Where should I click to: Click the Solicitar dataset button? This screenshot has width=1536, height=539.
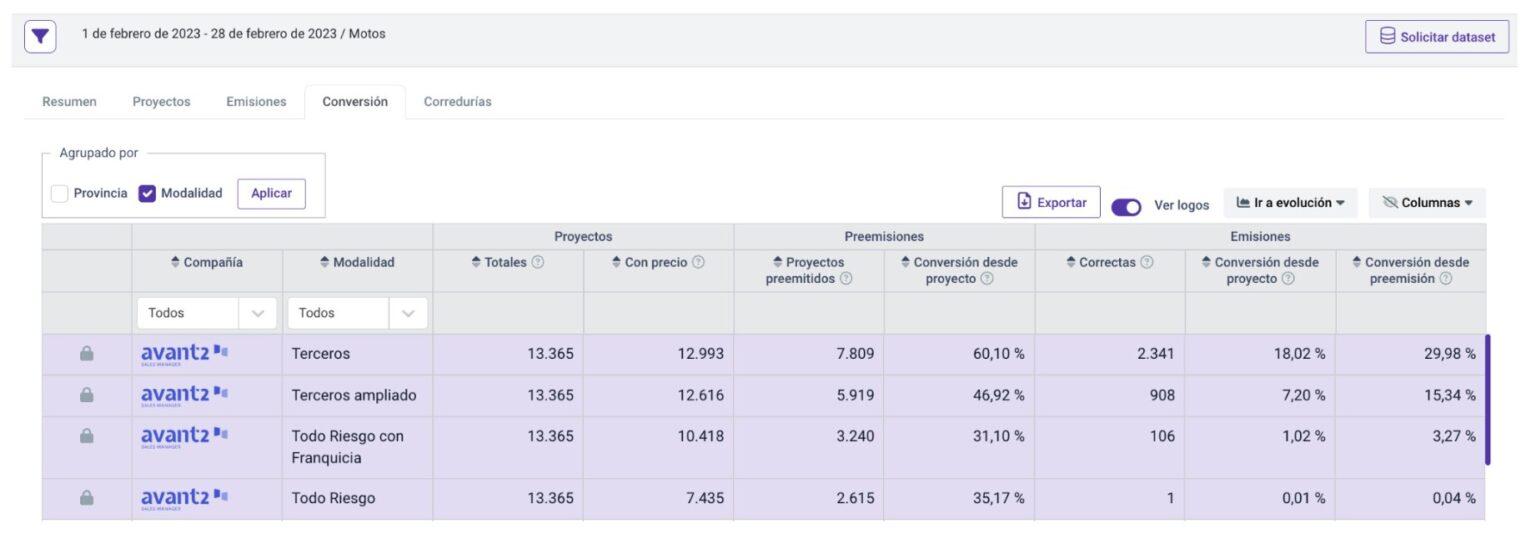[1437, 37]
